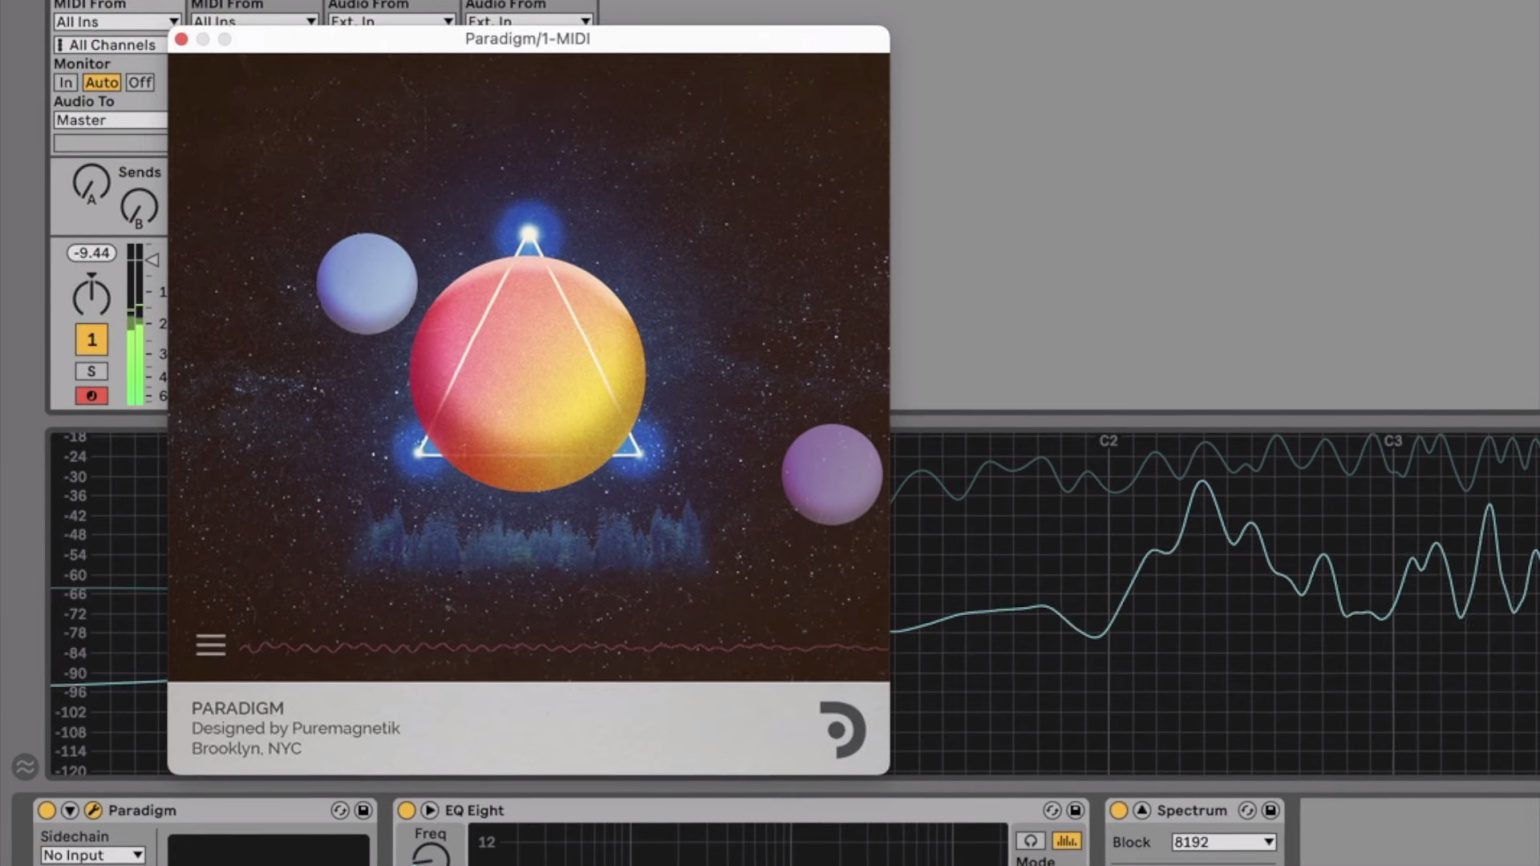This screenshot has height=866, width=1540.
Task: Click the blue planet in the Paradigm plugin
Action: [x=367, y=283]
